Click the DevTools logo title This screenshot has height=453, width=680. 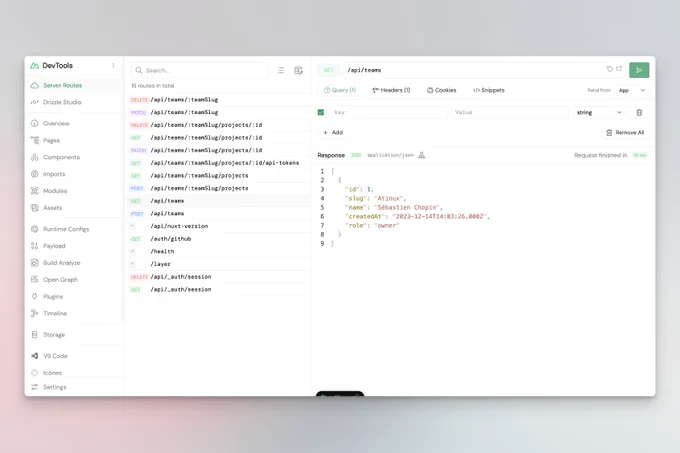tap(52, 65)
